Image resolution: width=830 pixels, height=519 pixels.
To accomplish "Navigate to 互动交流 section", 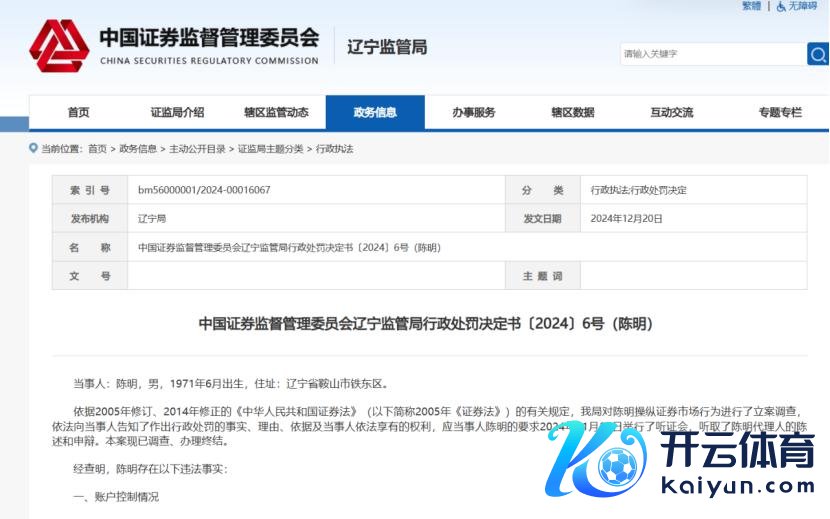I will pos(672,113).
